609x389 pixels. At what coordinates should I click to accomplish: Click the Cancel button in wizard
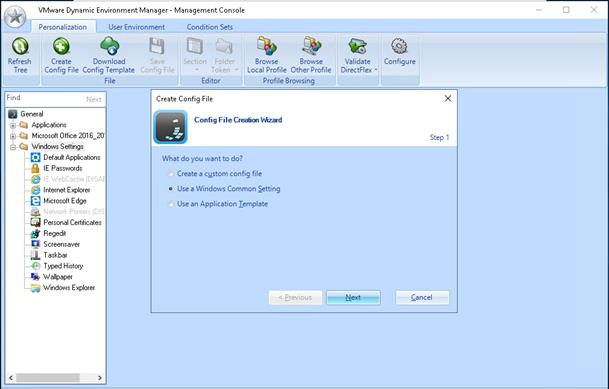pos(422,297)
